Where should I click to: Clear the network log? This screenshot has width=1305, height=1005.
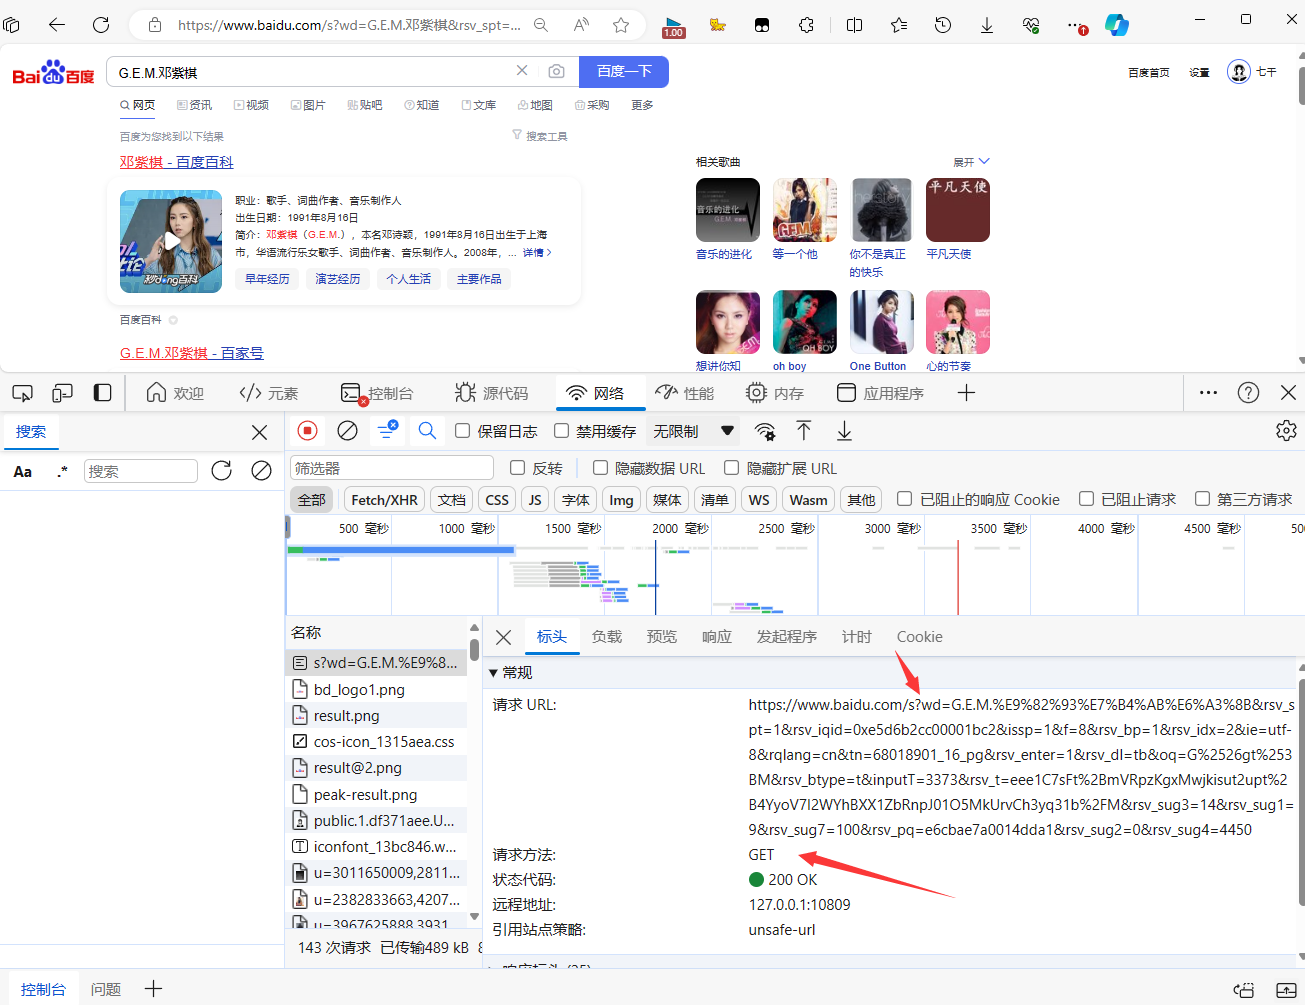coord(347,431)
